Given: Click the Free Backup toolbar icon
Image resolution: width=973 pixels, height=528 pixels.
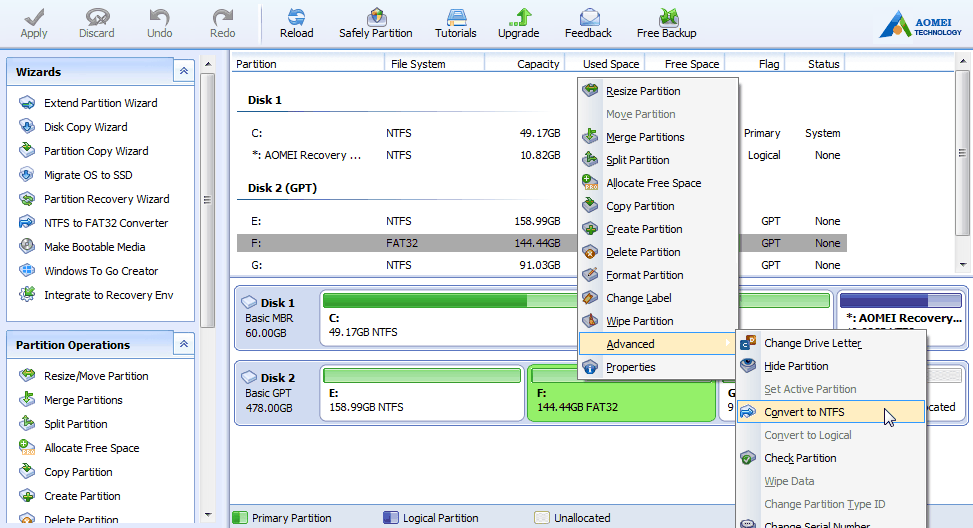Looking at the screenshot, I should pos(668,17).
